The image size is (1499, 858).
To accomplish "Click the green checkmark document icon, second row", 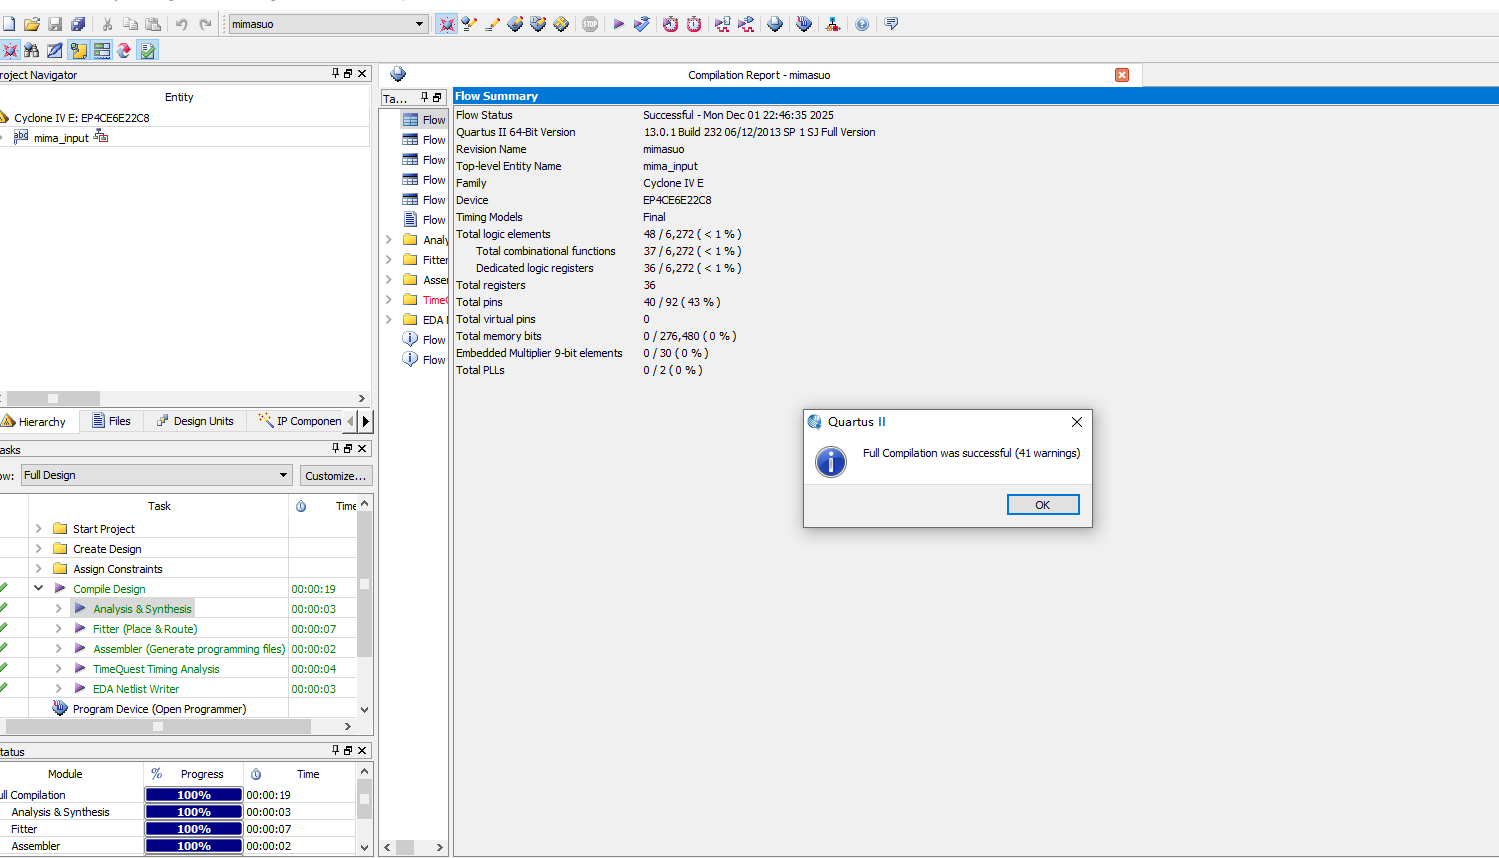I will 148,50.
